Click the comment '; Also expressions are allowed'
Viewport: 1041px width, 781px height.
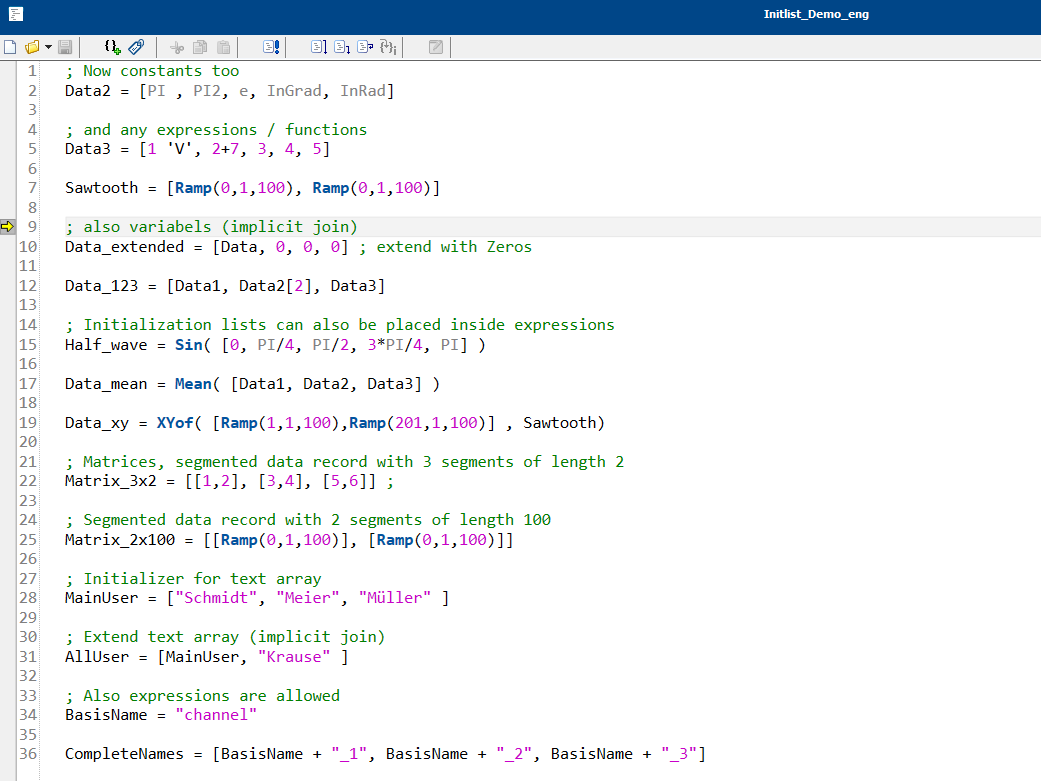[202, 696]
